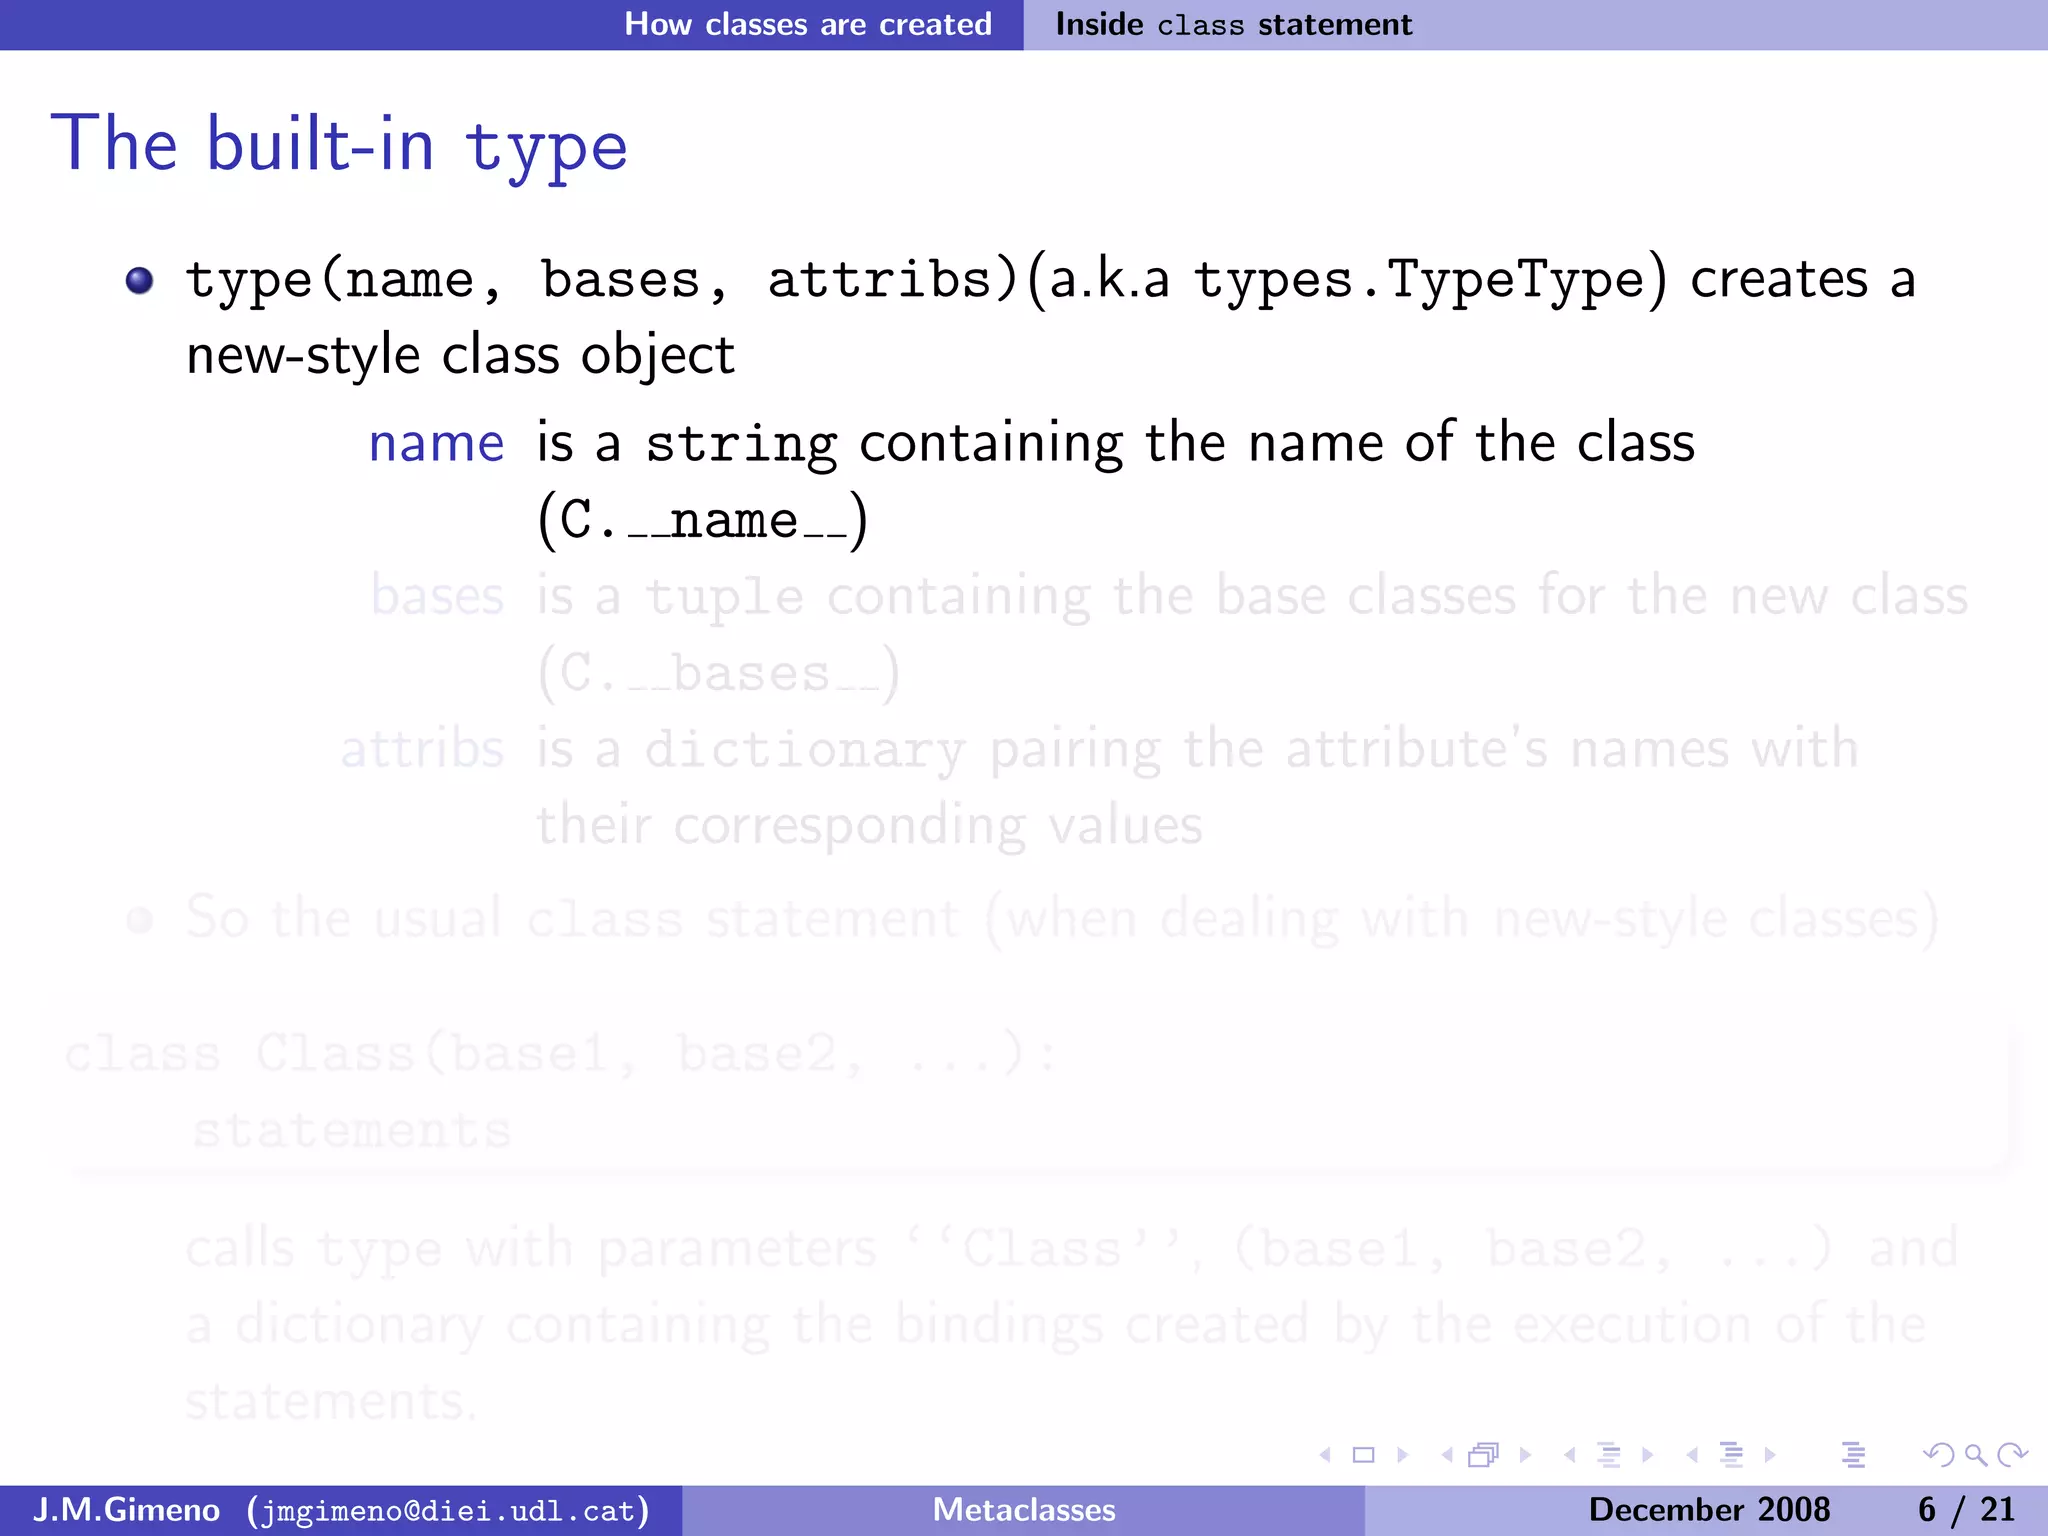Click the previous frame arrow beside the stacked frames icon
This screenshot has width=2048, height=1536.
pyautogui.click(x=1447, y=1455)
